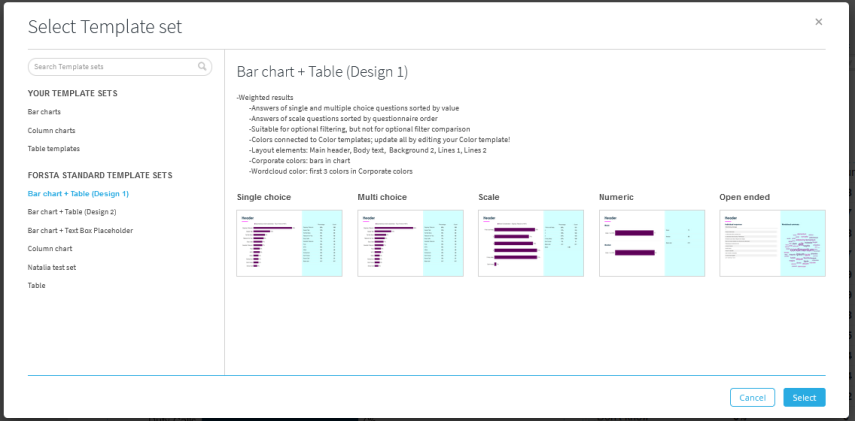Screen dimensions: 855x421
Task: Click the search magnifier icon
Action: (x=202, y=67)
